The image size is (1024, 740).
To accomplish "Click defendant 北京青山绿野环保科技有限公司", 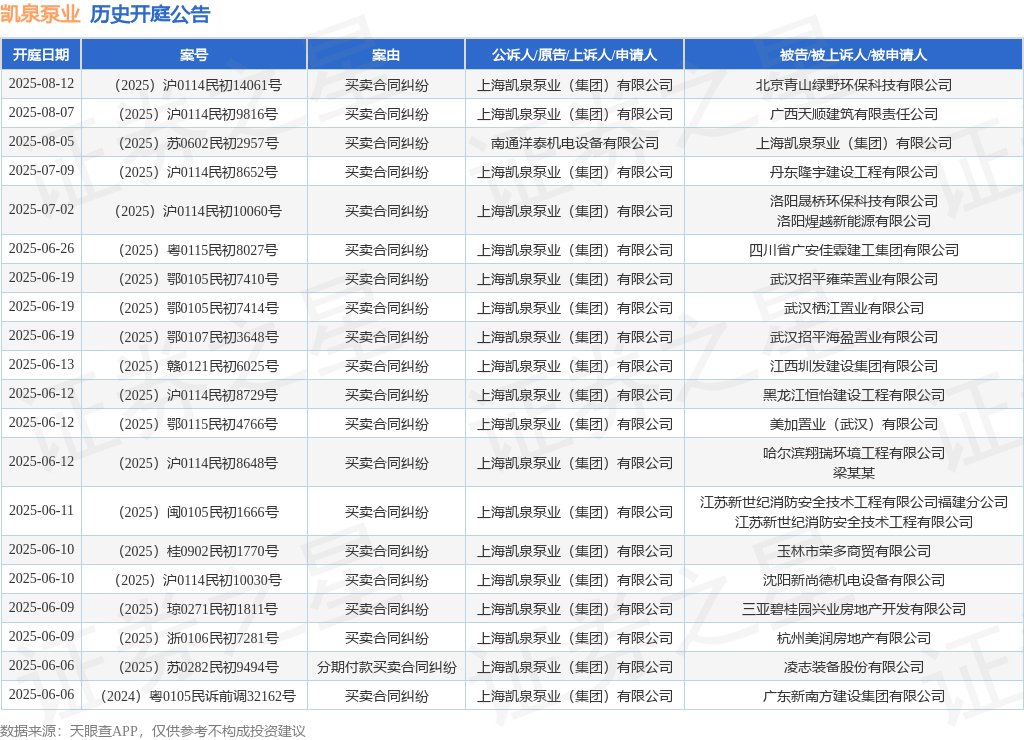I will (x=854, y=85).
